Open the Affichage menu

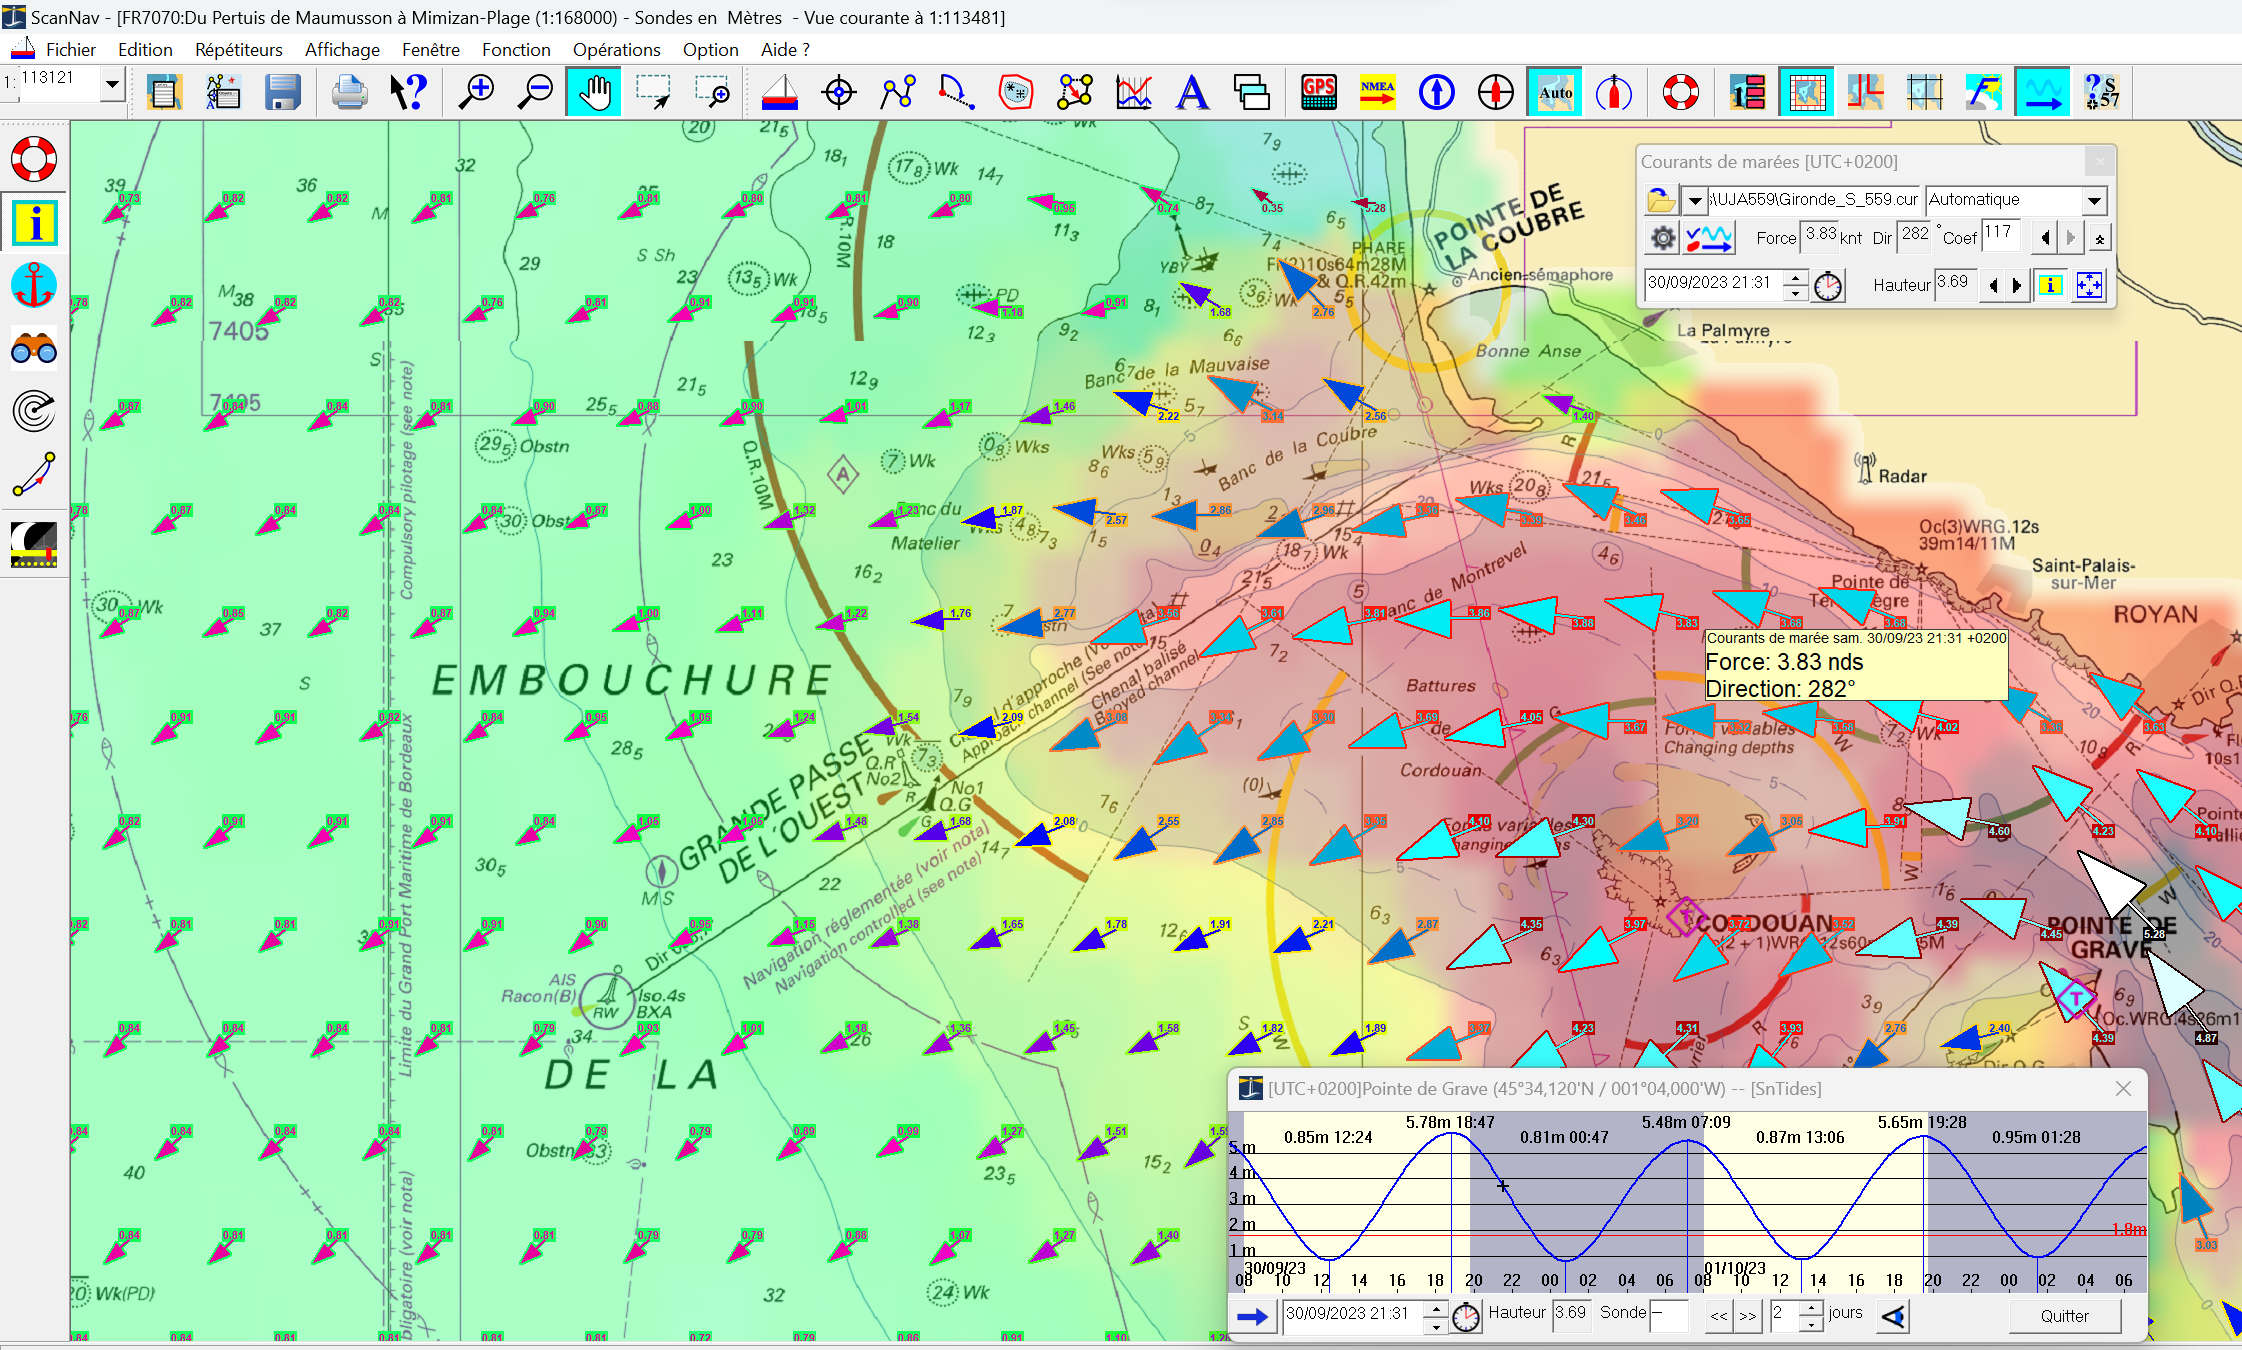[342, 49]
